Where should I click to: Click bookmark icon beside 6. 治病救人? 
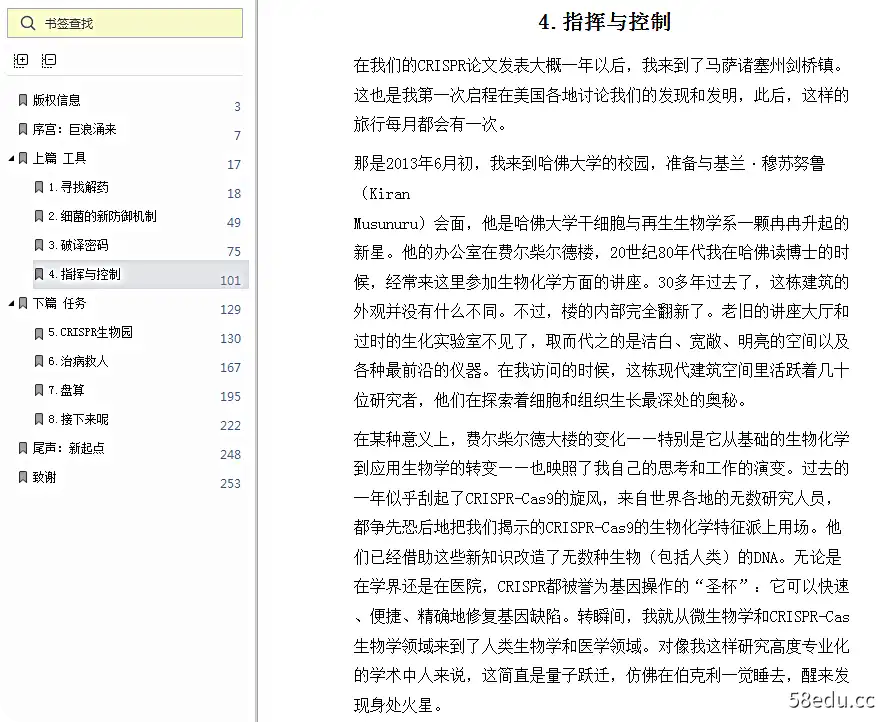tap(39, 361)
